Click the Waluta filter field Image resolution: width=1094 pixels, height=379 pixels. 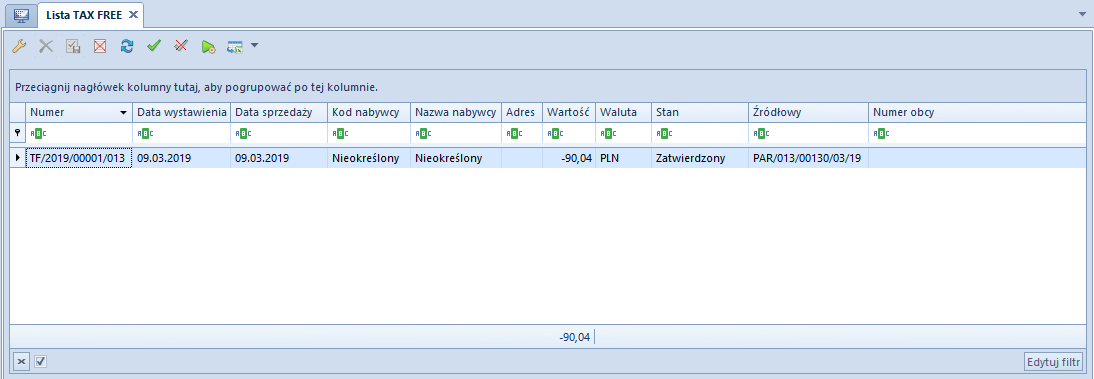point(623,133)
